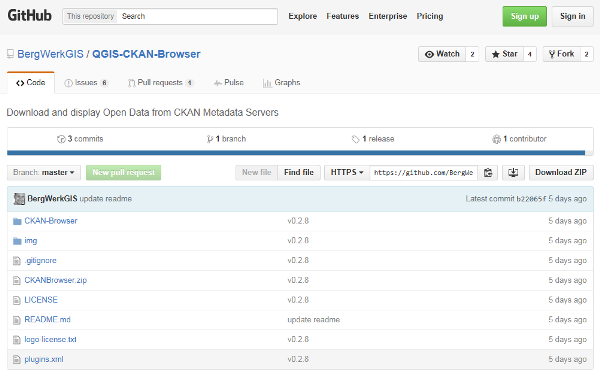Image resolution: width=600 pixels, height=373 pixels.
Task: Click v0.2.8 commit message in LICENSE row
Action: coord(298,300)
